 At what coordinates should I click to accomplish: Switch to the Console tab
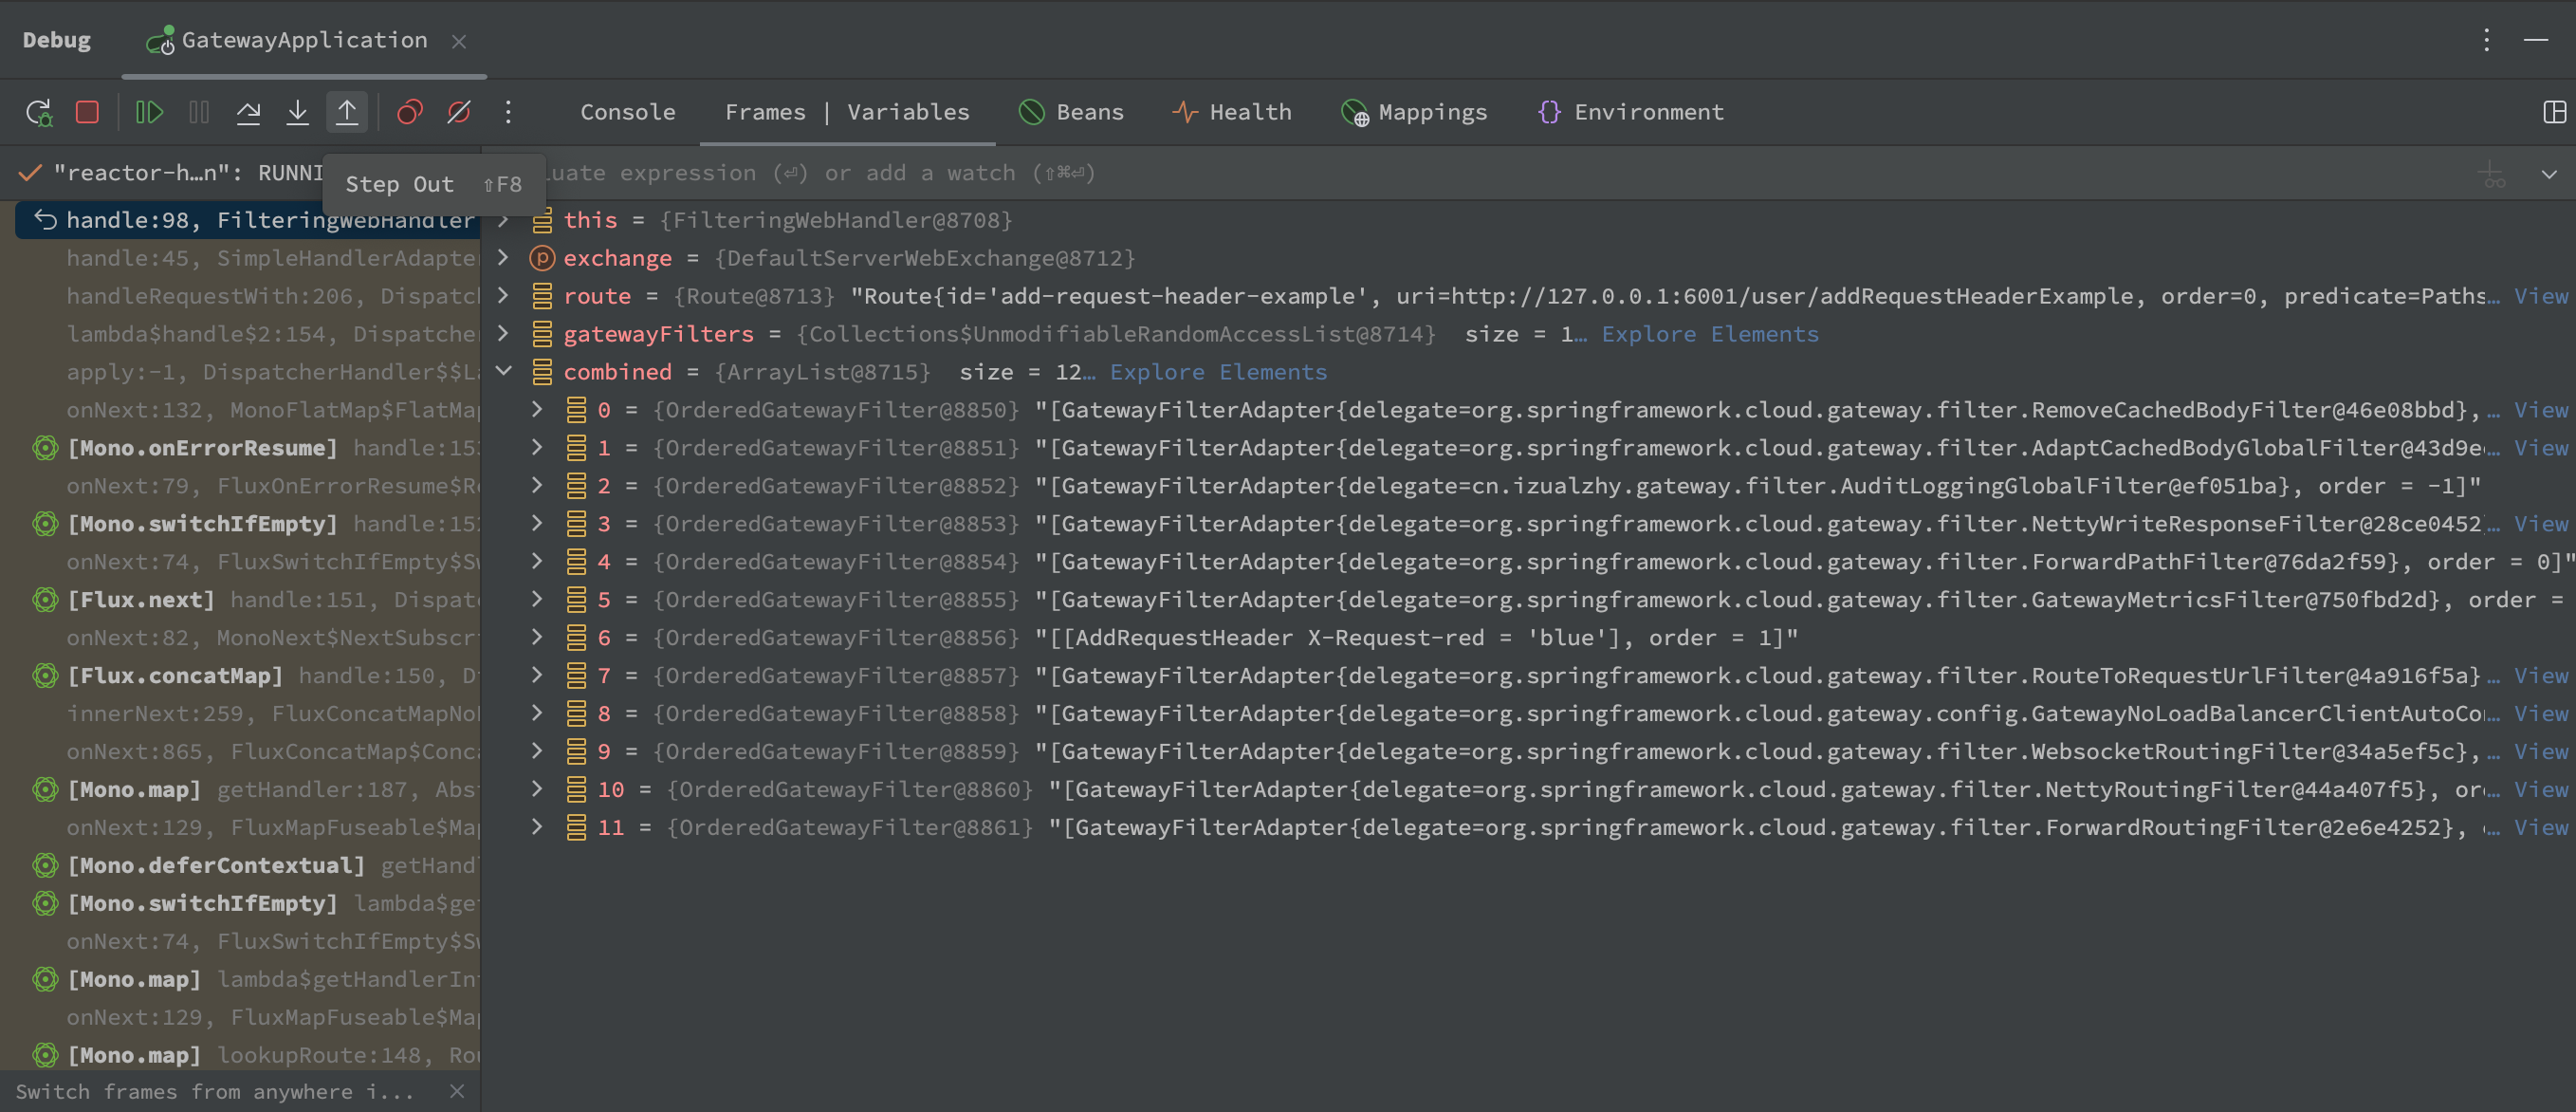628,112
